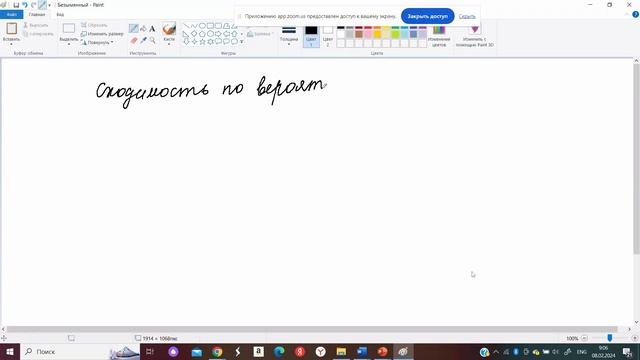Click zoom in plus button in status bar
Viewport: 640px width, 360px height.
(x=634, y=338)
